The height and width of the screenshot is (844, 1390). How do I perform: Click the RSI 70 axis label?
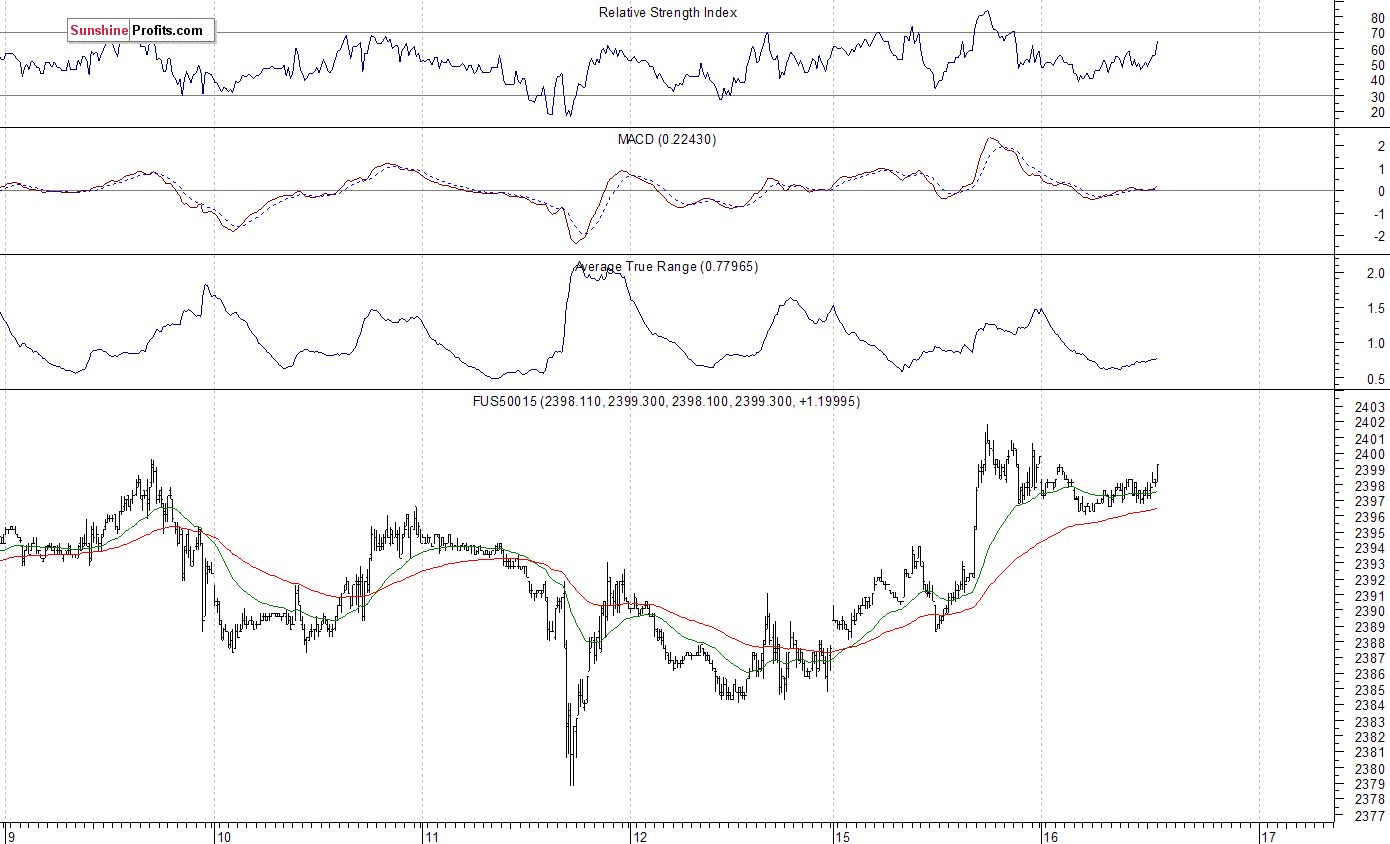(x=1378, y=34)
